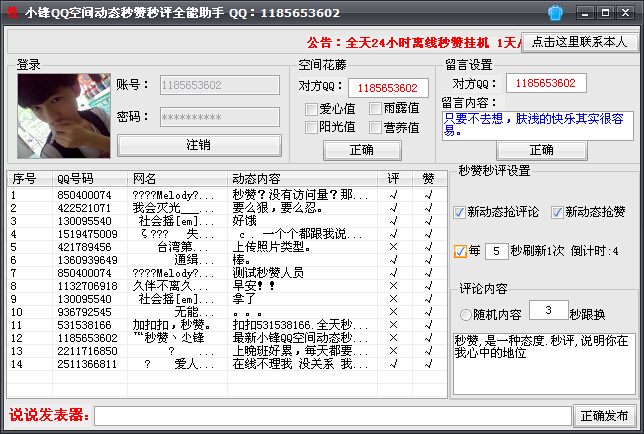Viewport: 644px width, 434px height.
Task: Click the 正确发布 publish button
Action: pyautogui.click(x=604, y=415)
